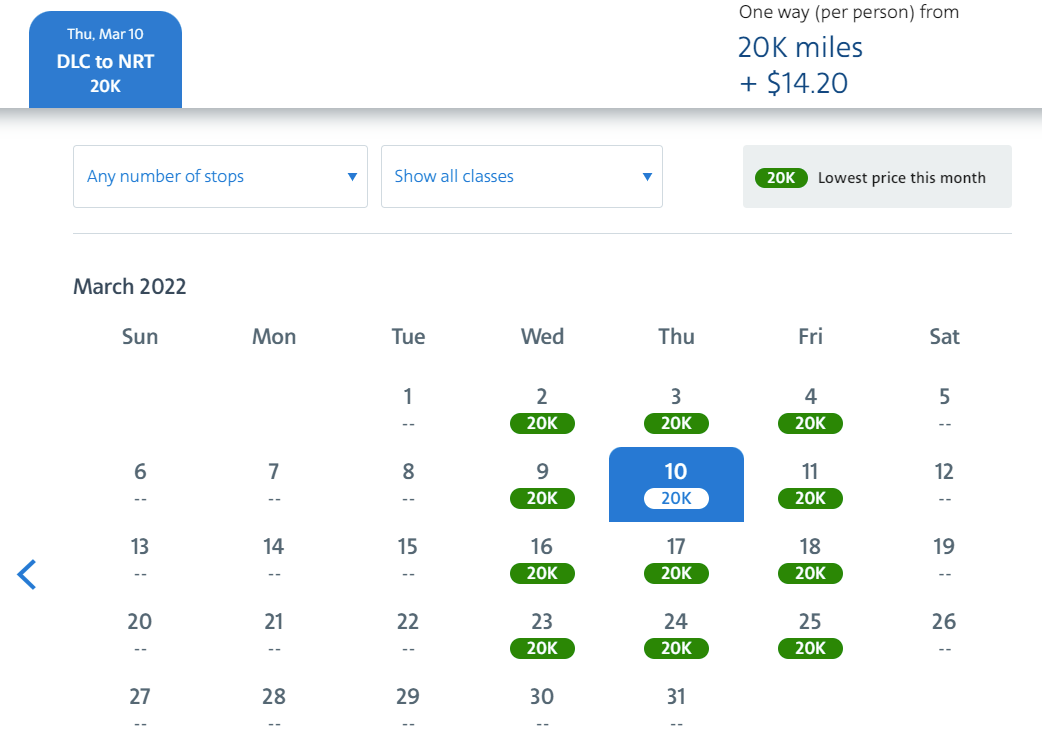Open the Any number of stops dropdown
Image resolution: width=1042 pixels, height=749 pixels.
point(220,177)
